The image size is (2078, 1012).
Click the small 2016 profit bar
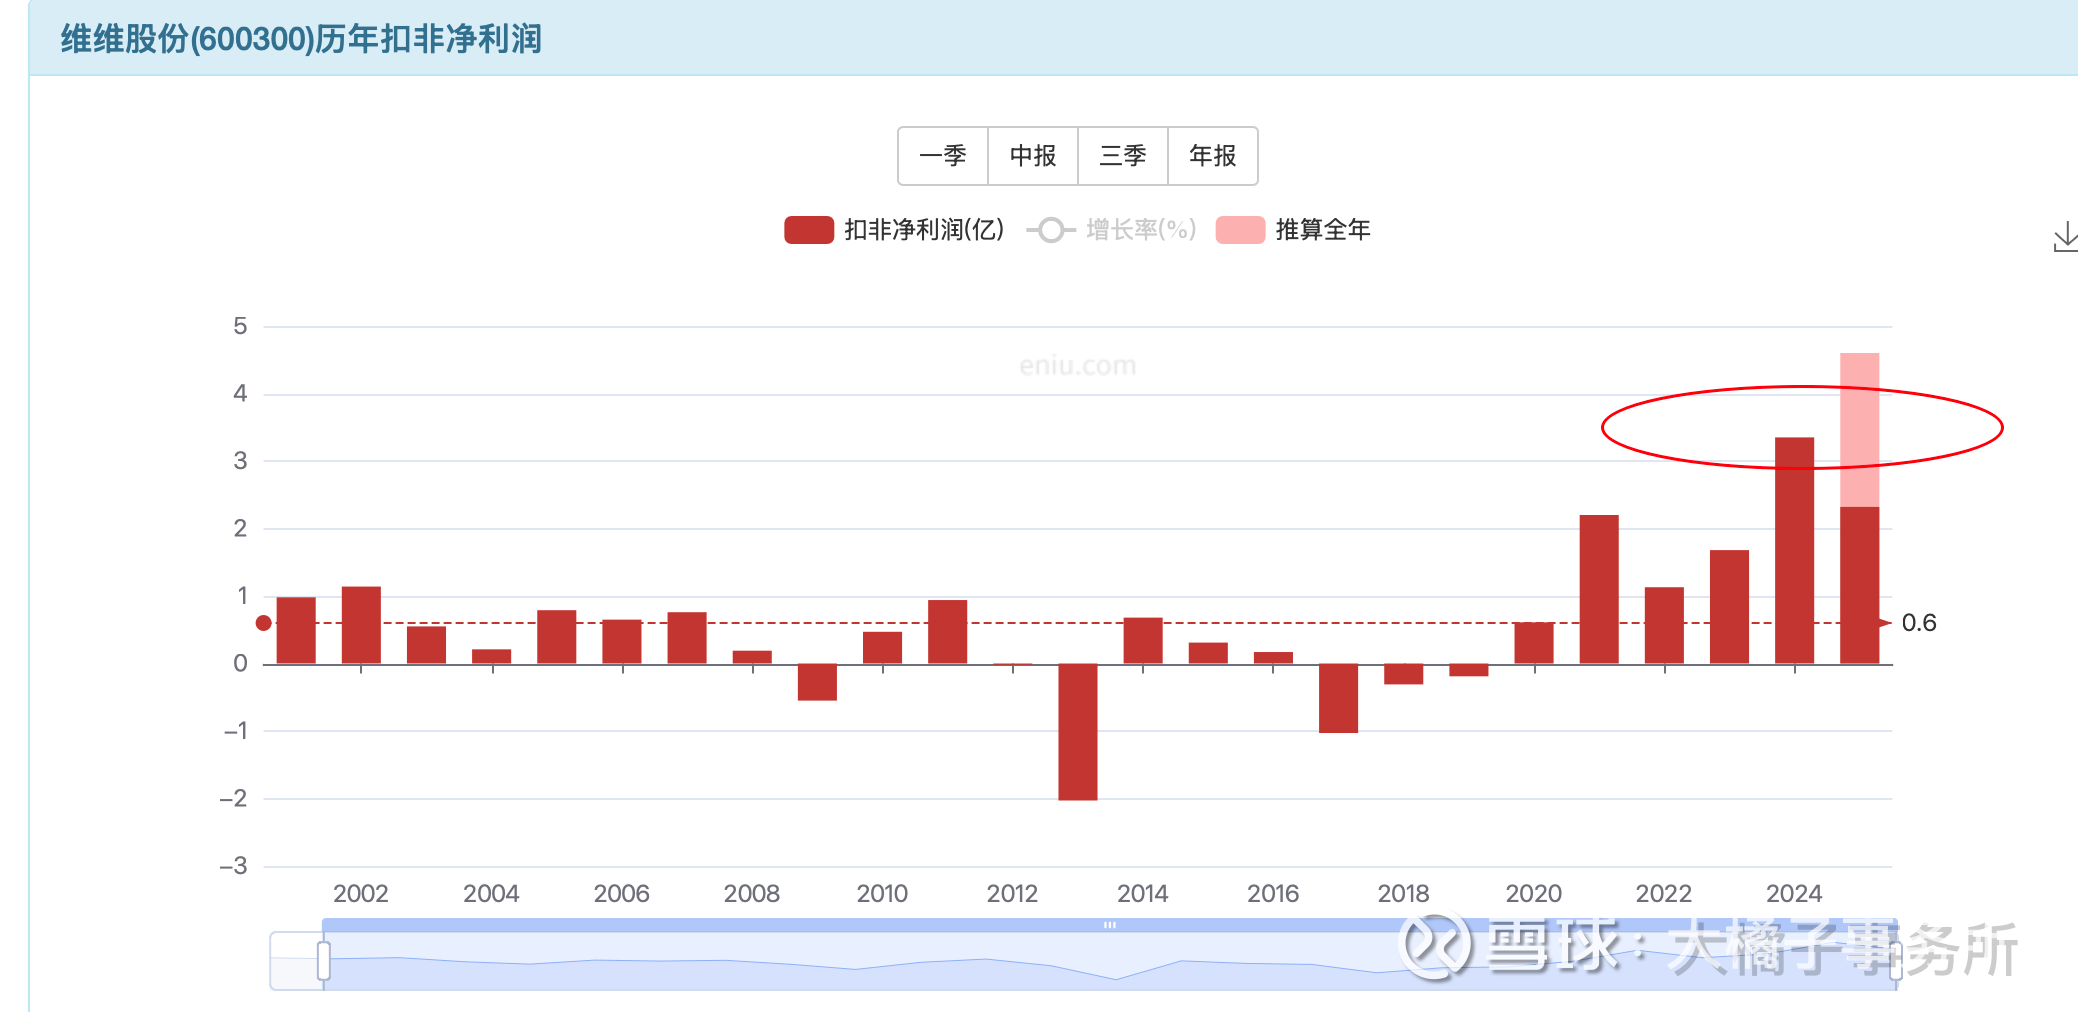[x=1273, y=658]
